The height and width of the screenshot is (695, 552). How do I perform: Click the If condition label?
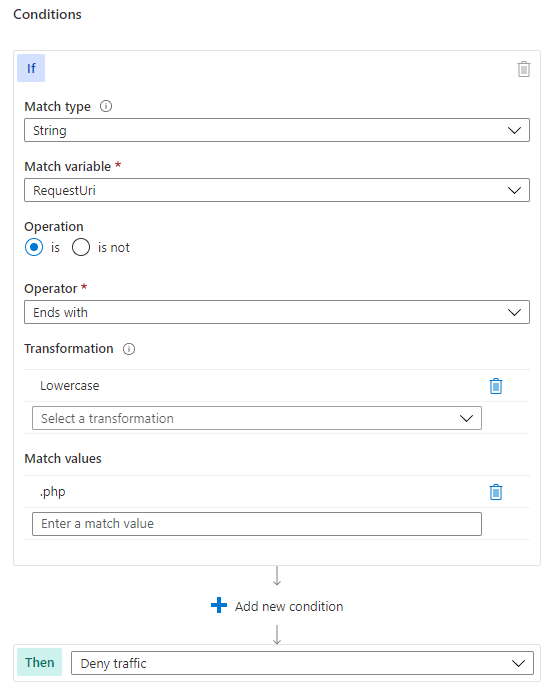31,68
